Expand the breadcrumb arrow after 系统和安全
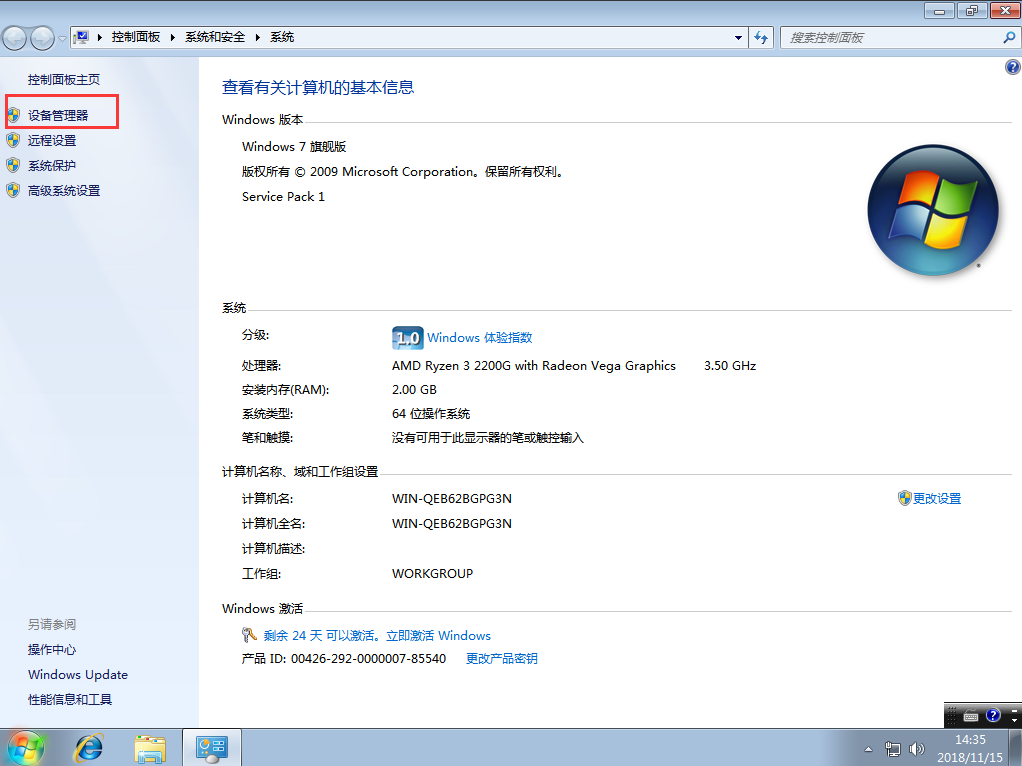1022x766 pixels. tap(257, 37)
